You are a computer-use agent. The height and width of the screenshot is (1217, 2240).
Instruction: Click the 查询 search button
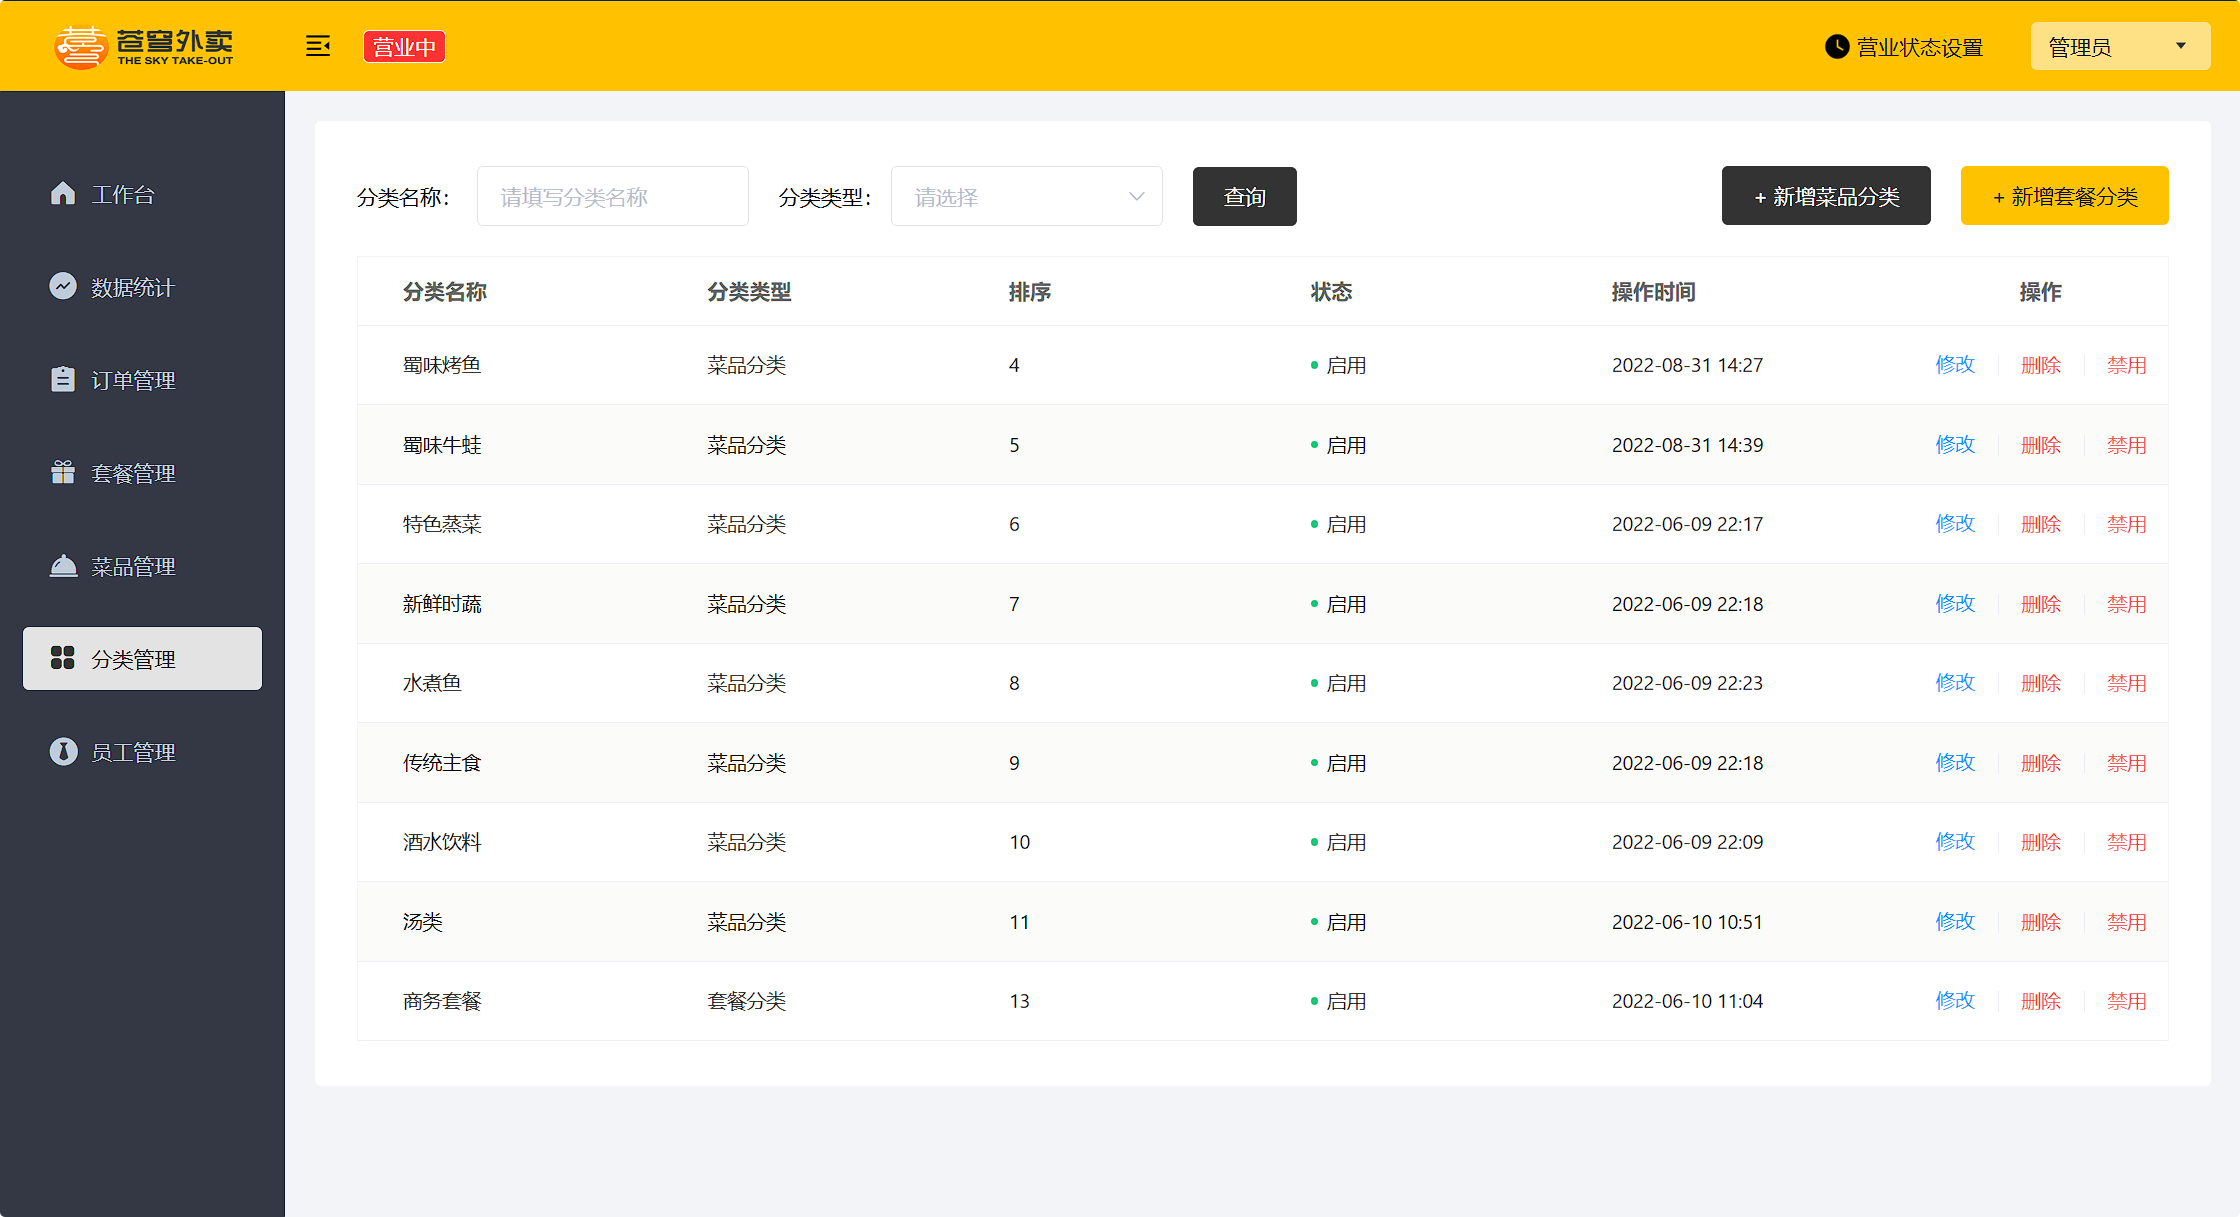1244,196
